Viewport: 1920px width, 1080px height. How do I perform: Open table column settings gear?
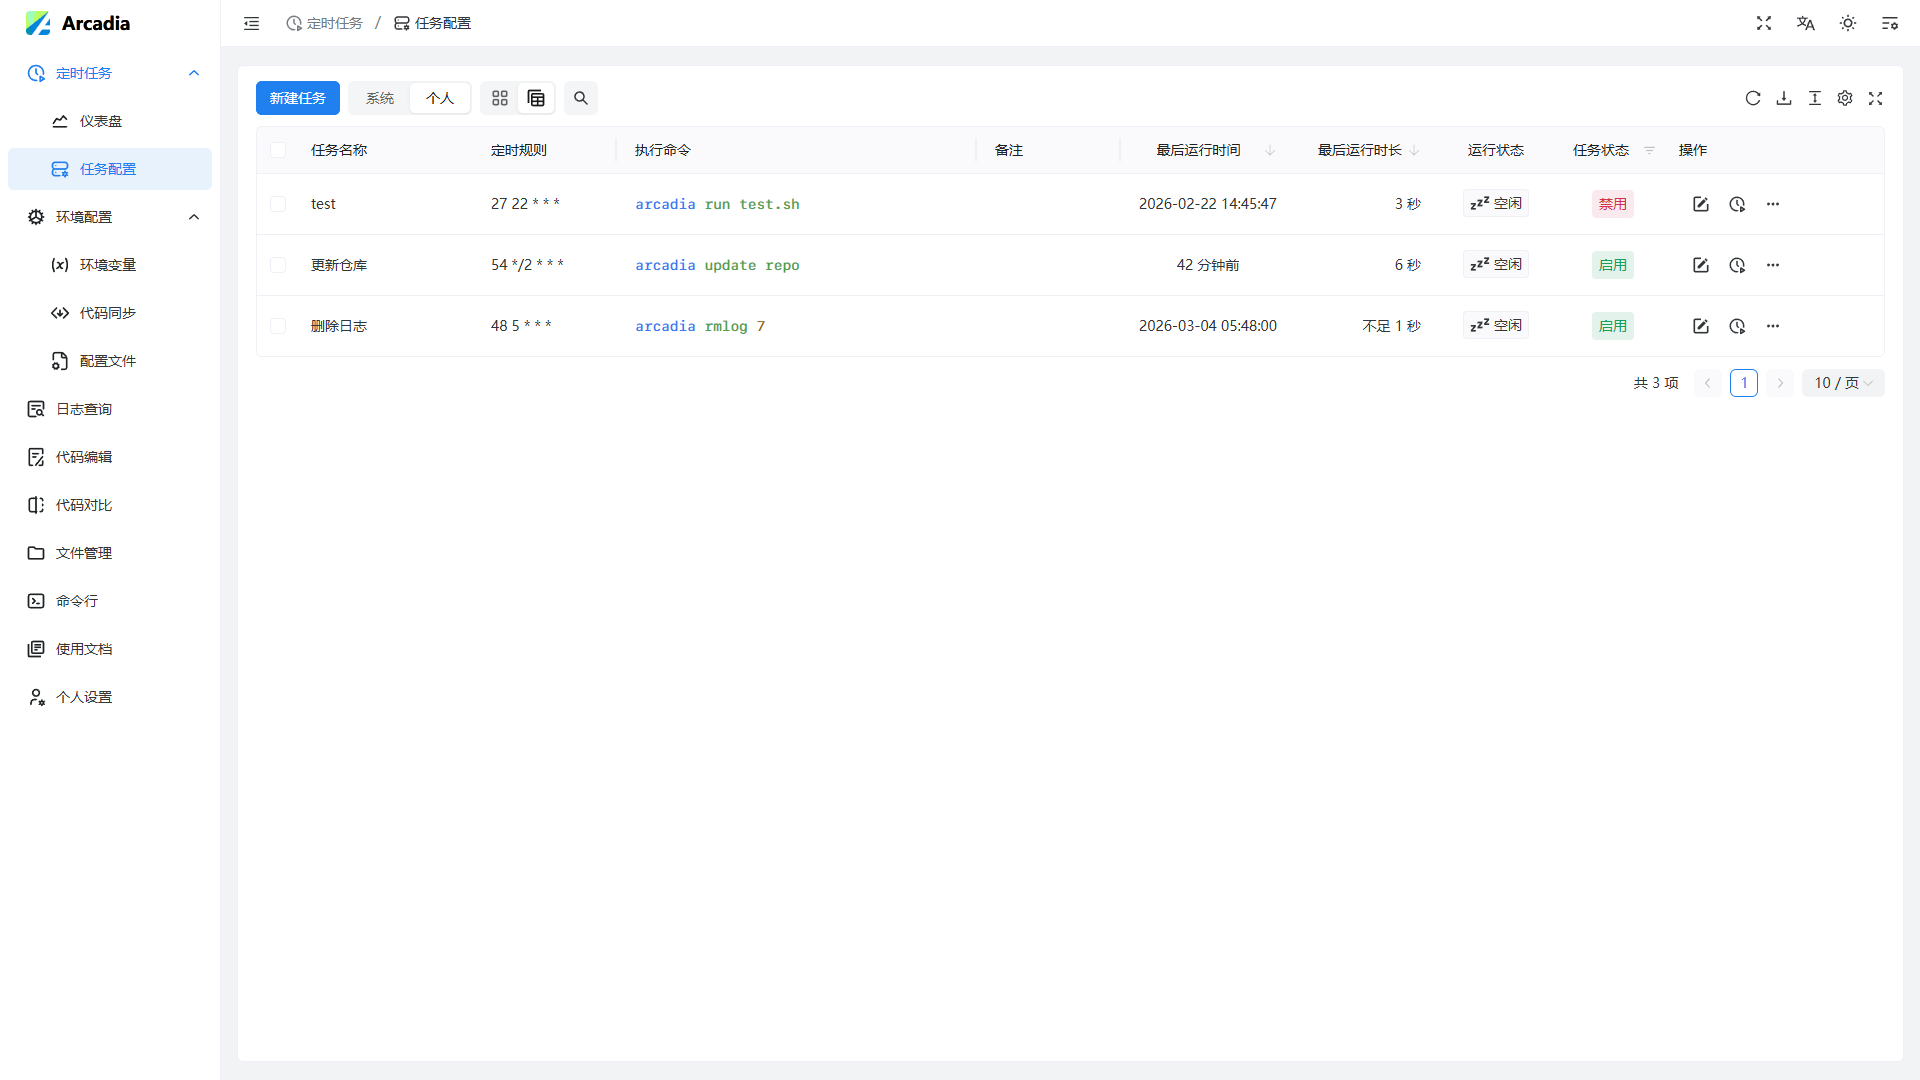[x=1845, y=98]
